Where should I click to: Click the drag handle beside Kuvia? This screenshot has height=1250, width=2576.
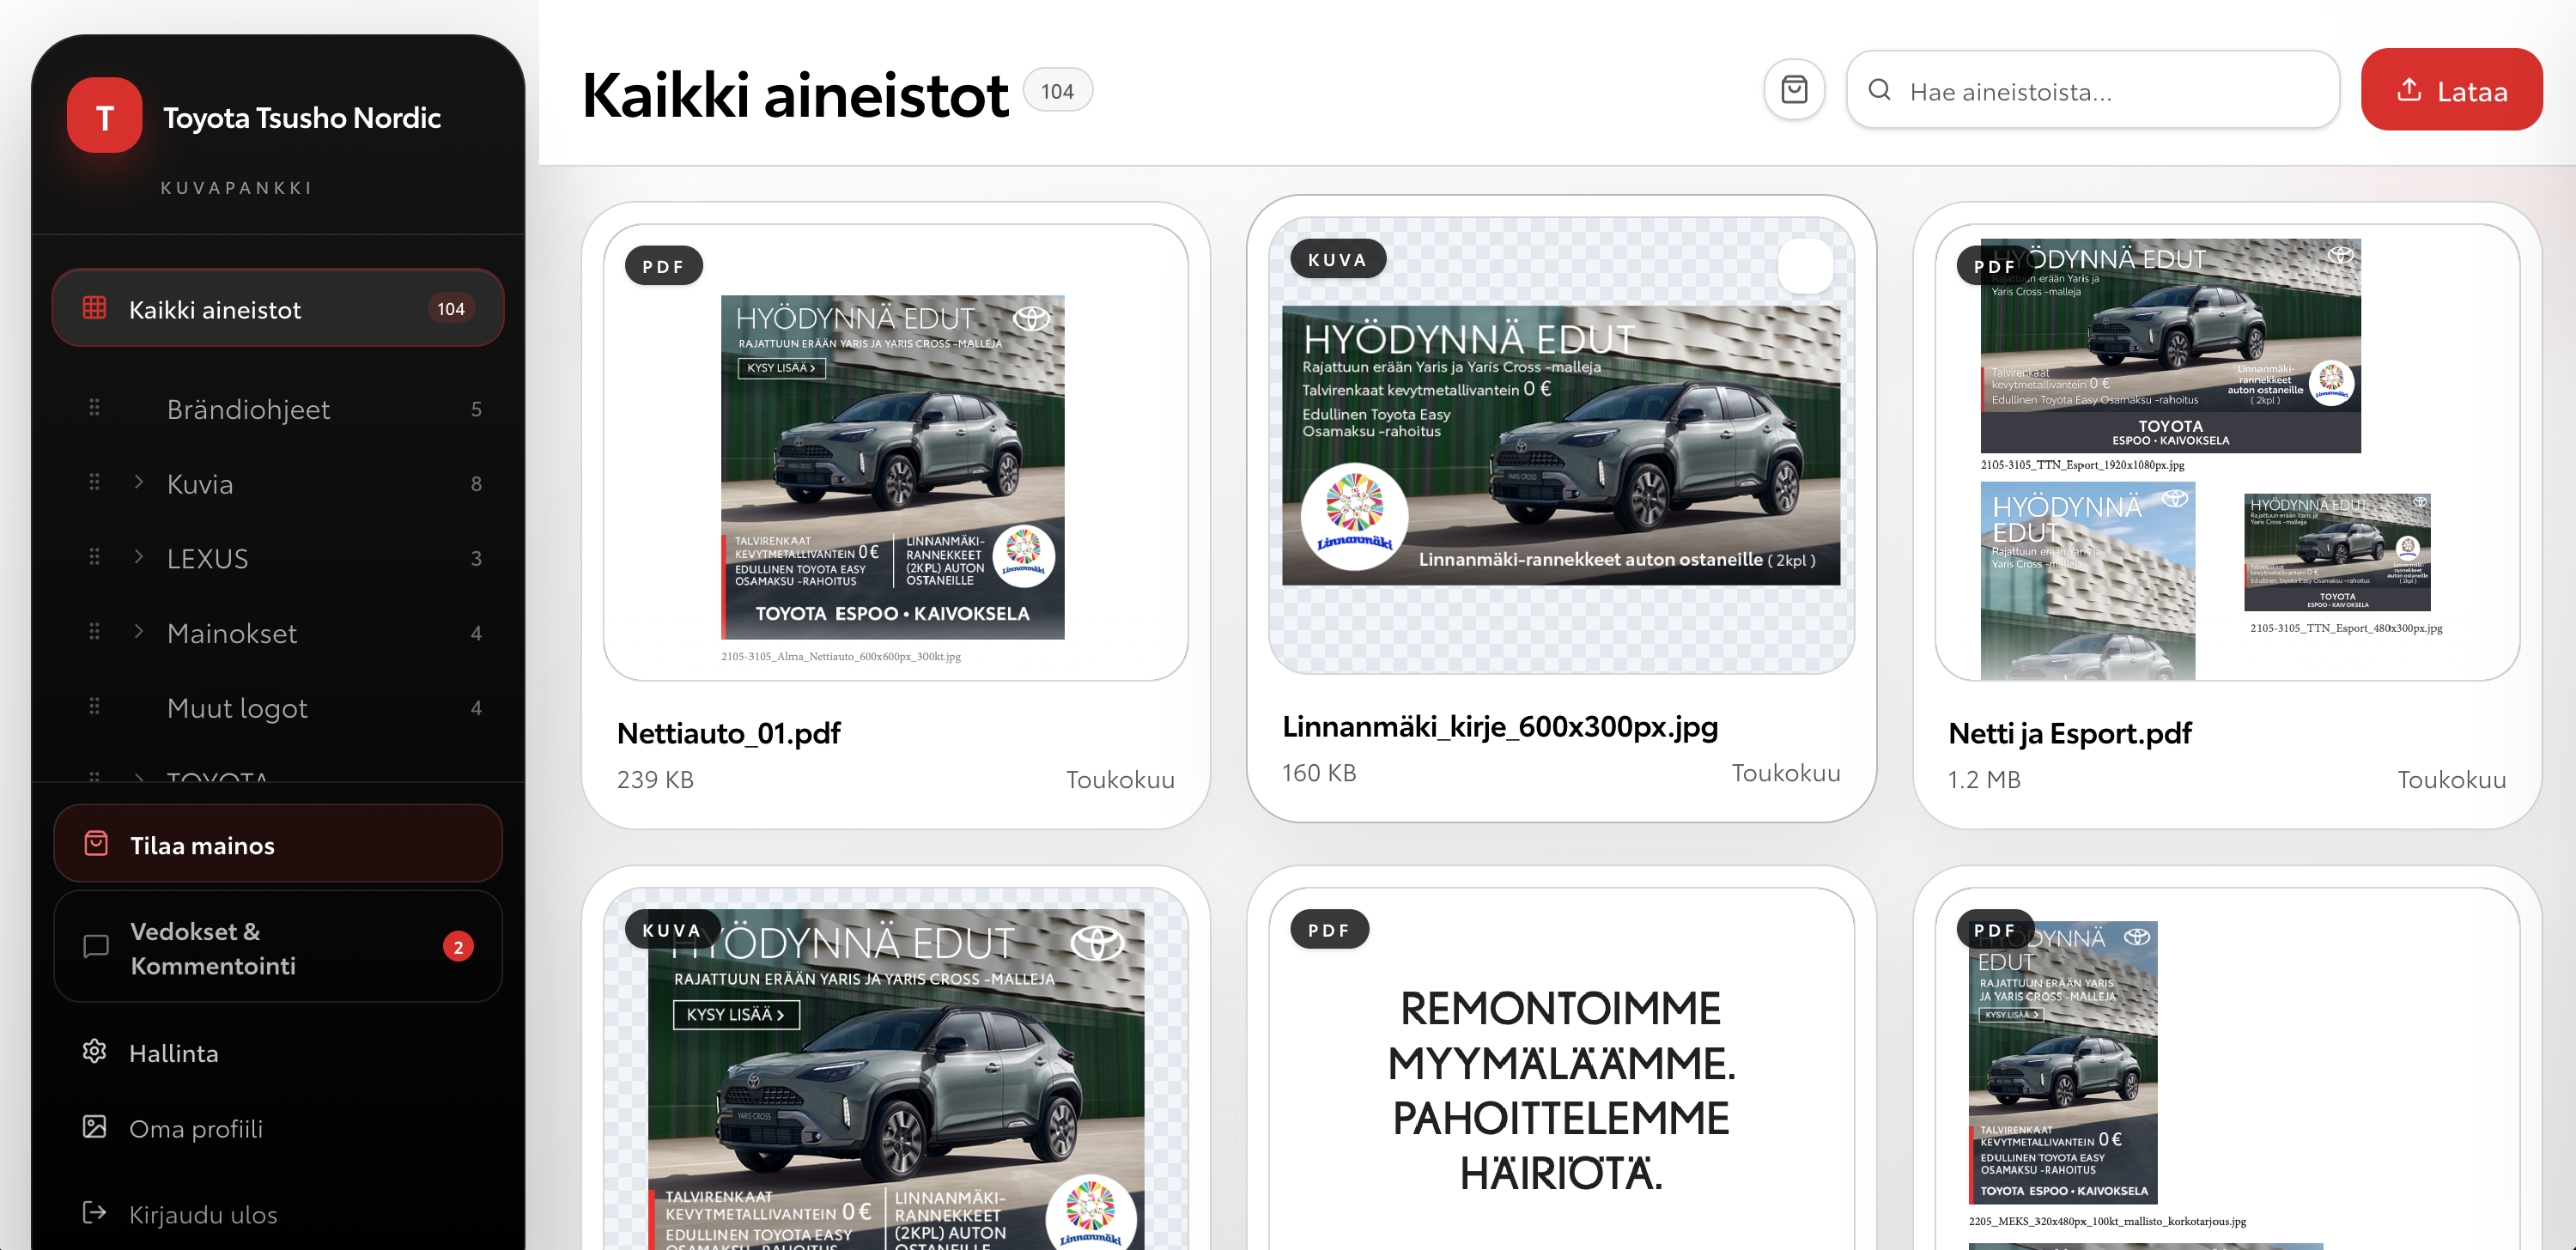pos(94,483)
